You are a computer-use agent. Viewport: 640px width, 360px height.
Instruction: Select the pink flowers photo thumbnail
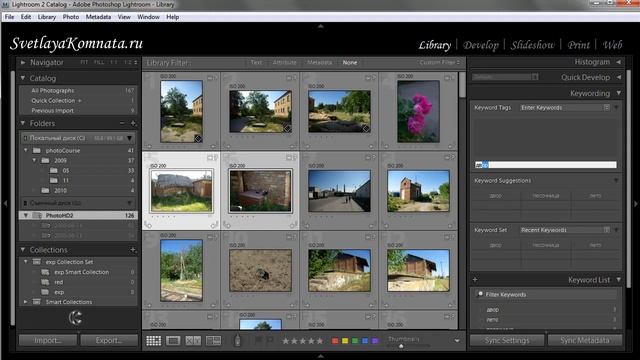418,111
